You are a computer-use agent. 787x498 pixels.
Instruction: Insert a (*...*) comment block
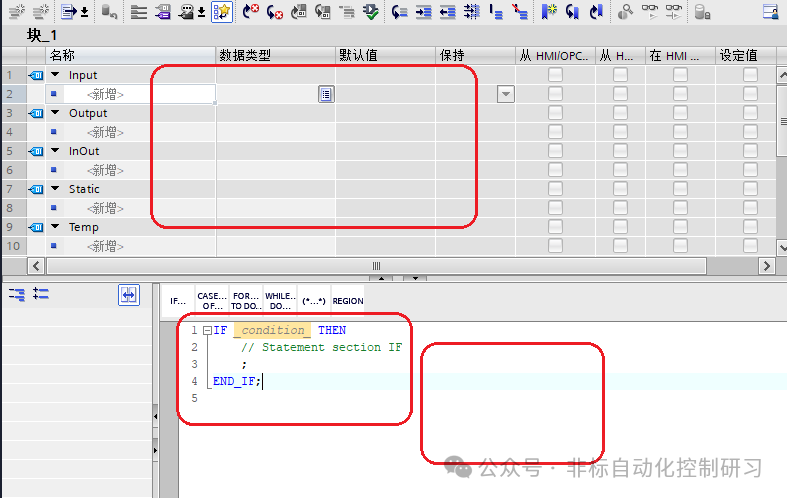click(314, 301)
